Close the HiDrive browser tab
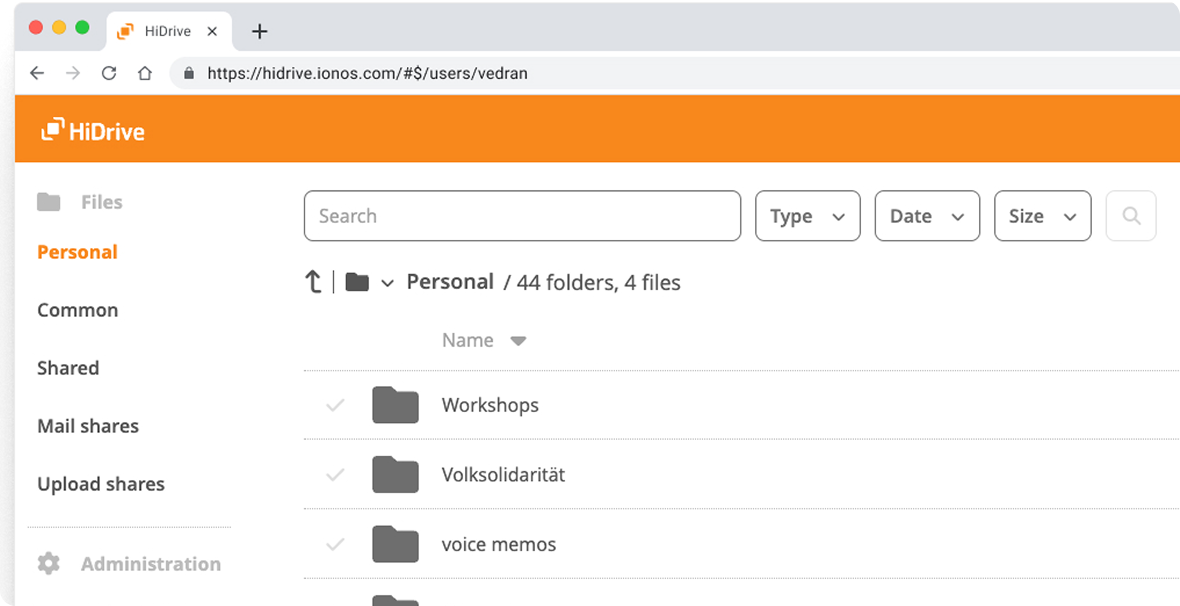The height and width of the screenshot is (606, 1180). 212,31
